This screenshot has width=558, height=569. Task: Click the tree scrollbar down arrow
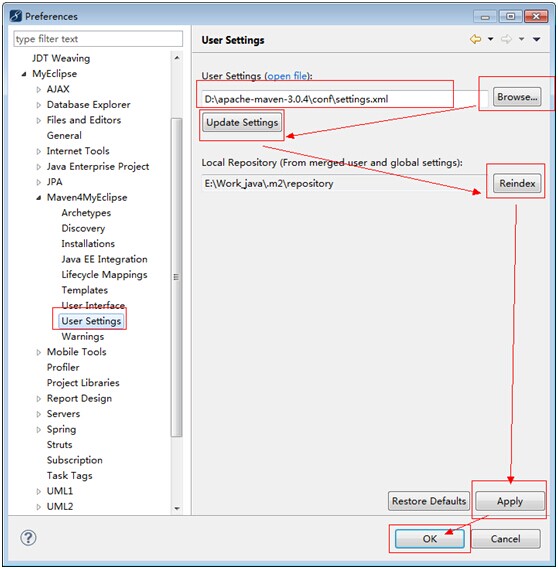click(177, 508)
